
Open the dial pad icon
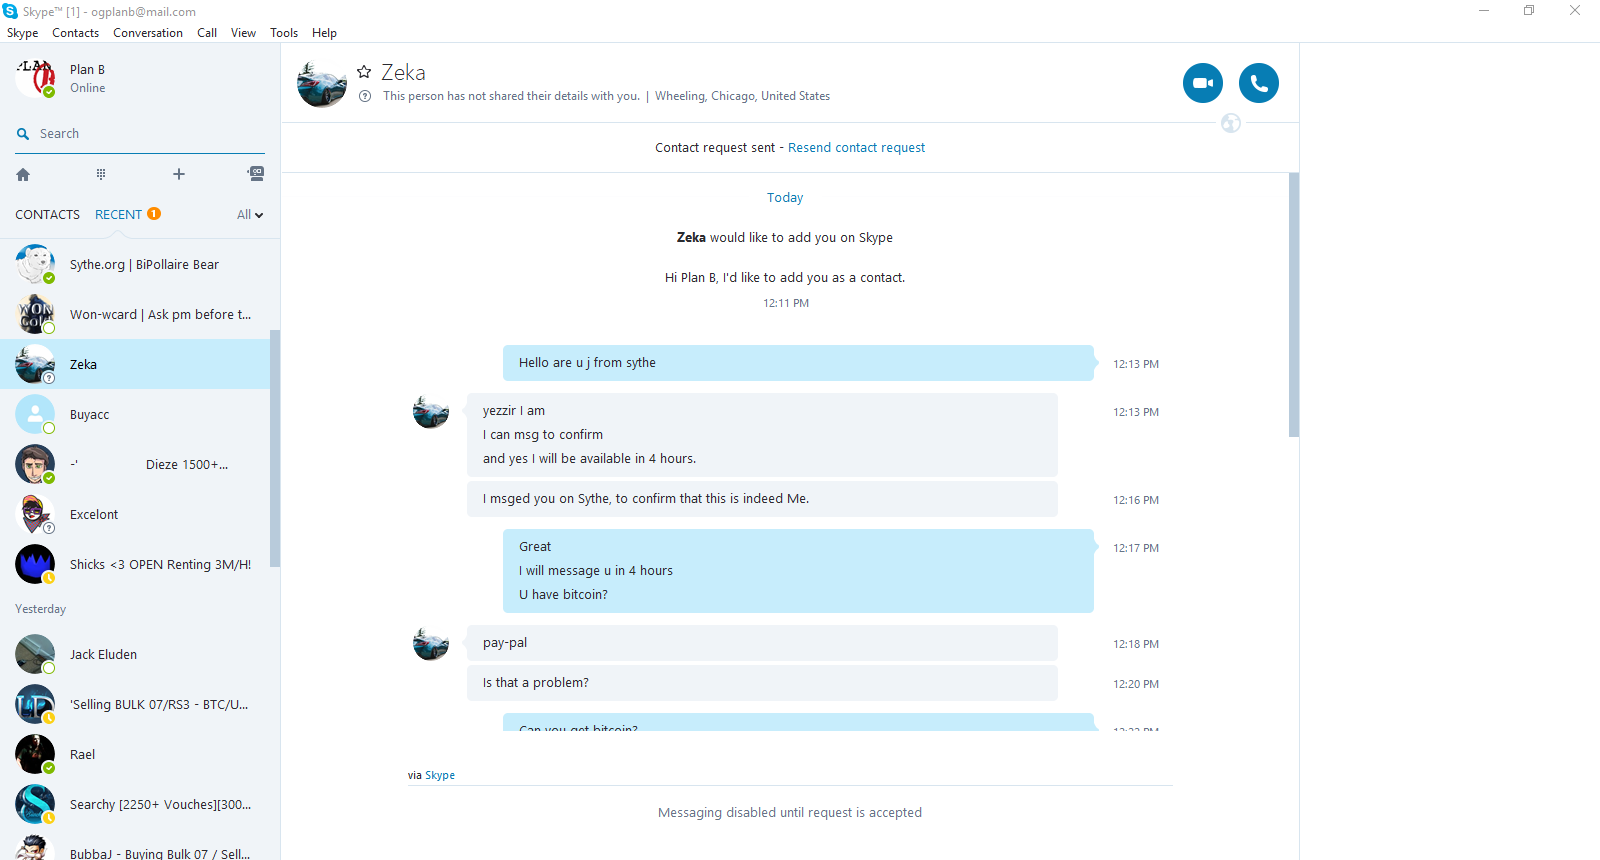pos(101,174)
